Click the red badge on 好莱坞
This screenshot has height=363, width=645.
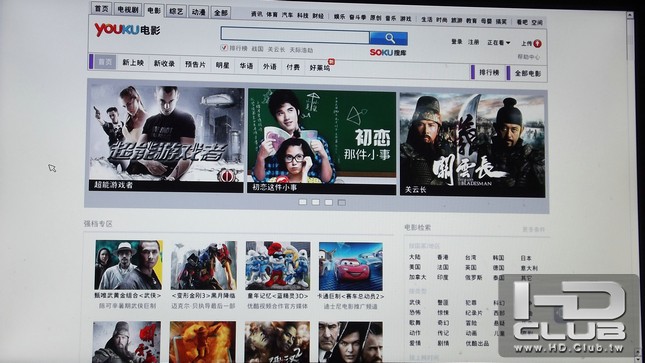click(x=331, y=62)
